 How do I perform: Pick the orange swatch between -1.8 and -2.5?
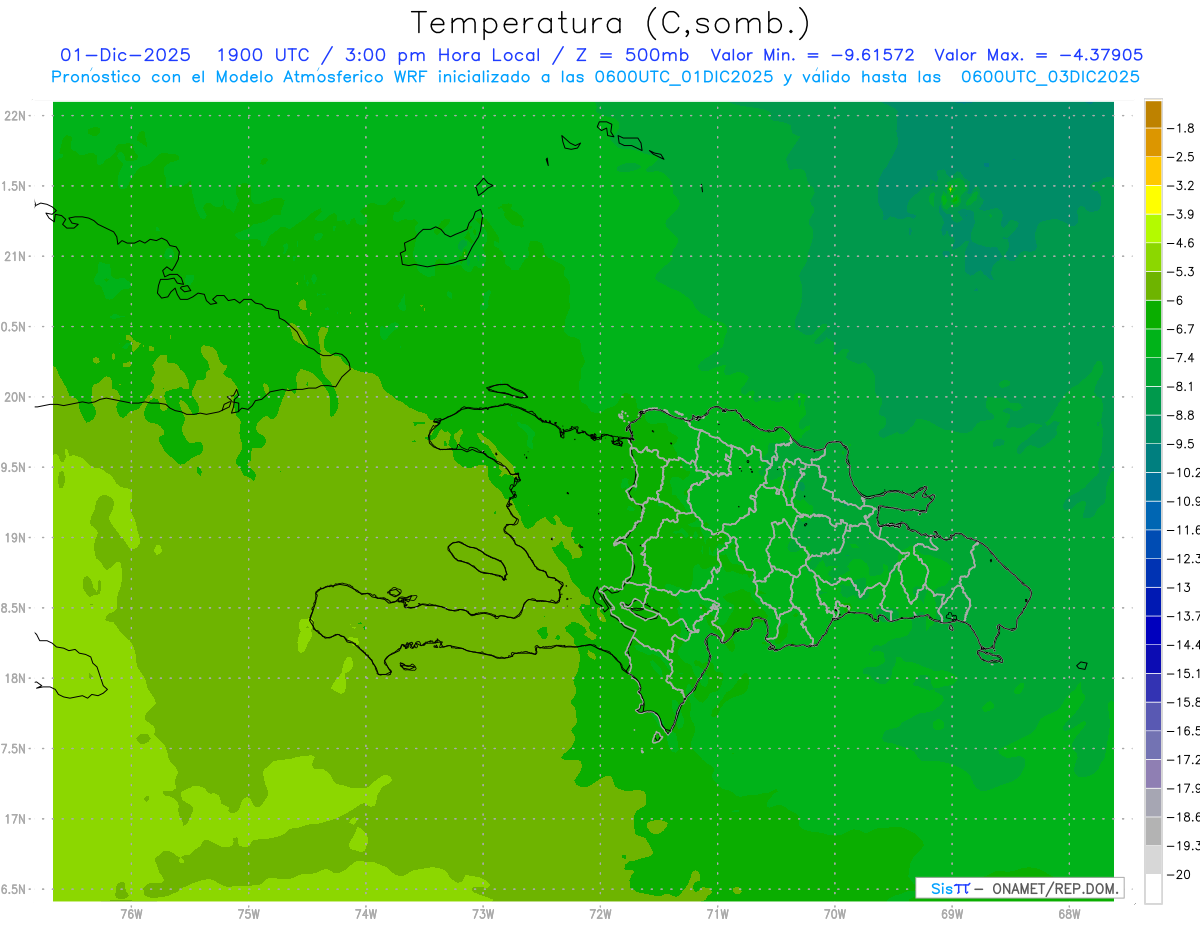point(1153,142)
